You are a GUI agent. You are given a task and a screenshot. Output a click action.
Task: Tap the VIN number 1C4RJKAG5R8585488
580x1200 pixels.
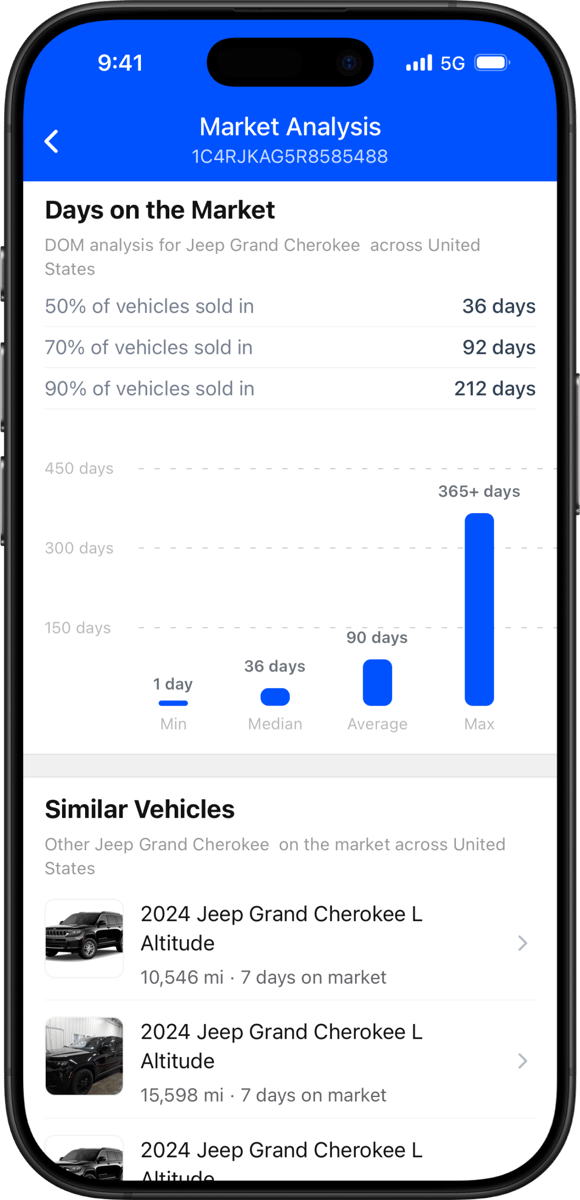290,156
